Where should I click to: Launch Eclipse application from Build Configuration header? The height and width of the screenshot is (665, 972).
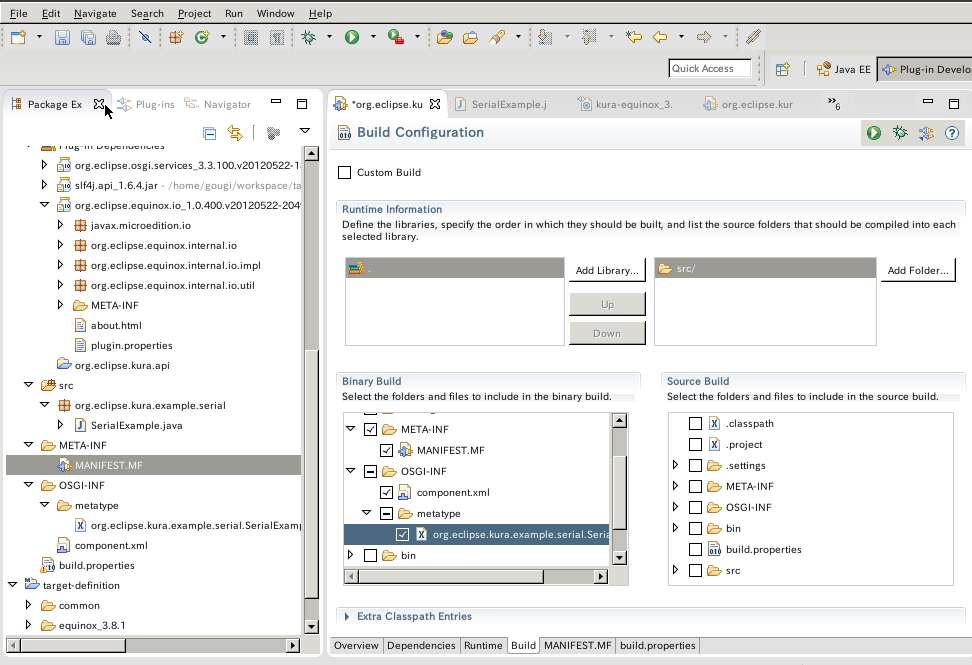click(874, 133)
